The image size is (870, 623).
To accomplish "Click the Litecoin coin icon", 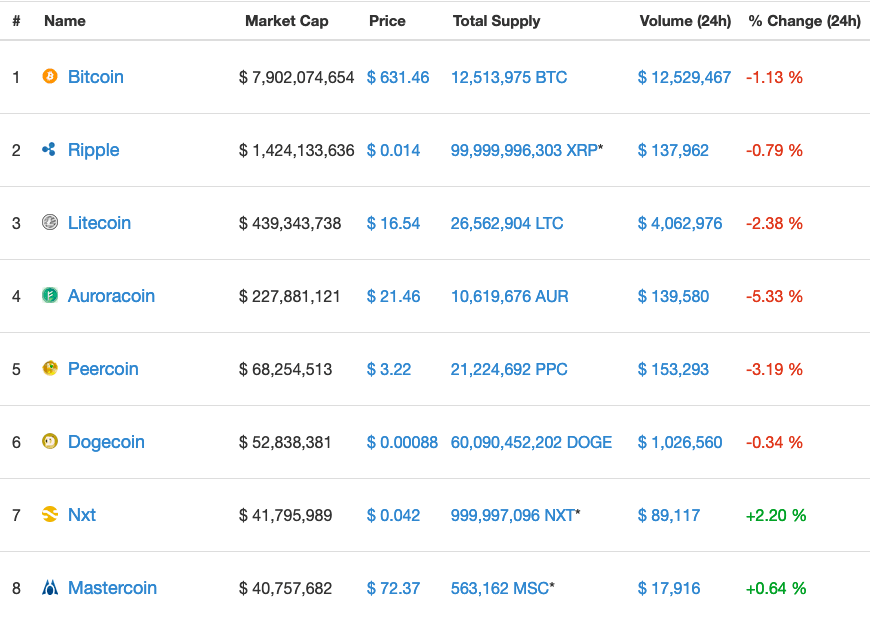I will [x=49, y=223].
